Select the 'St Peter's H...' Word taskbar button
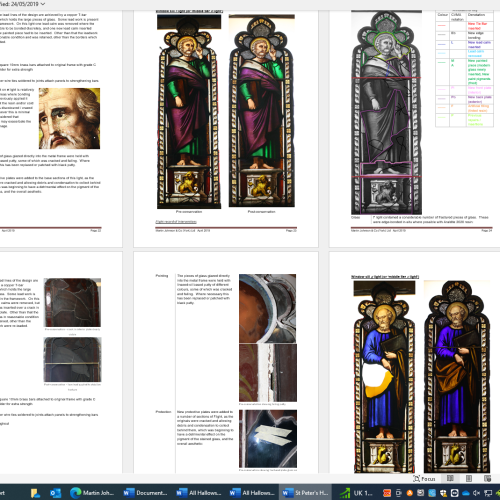 click(x=305, y=493)
